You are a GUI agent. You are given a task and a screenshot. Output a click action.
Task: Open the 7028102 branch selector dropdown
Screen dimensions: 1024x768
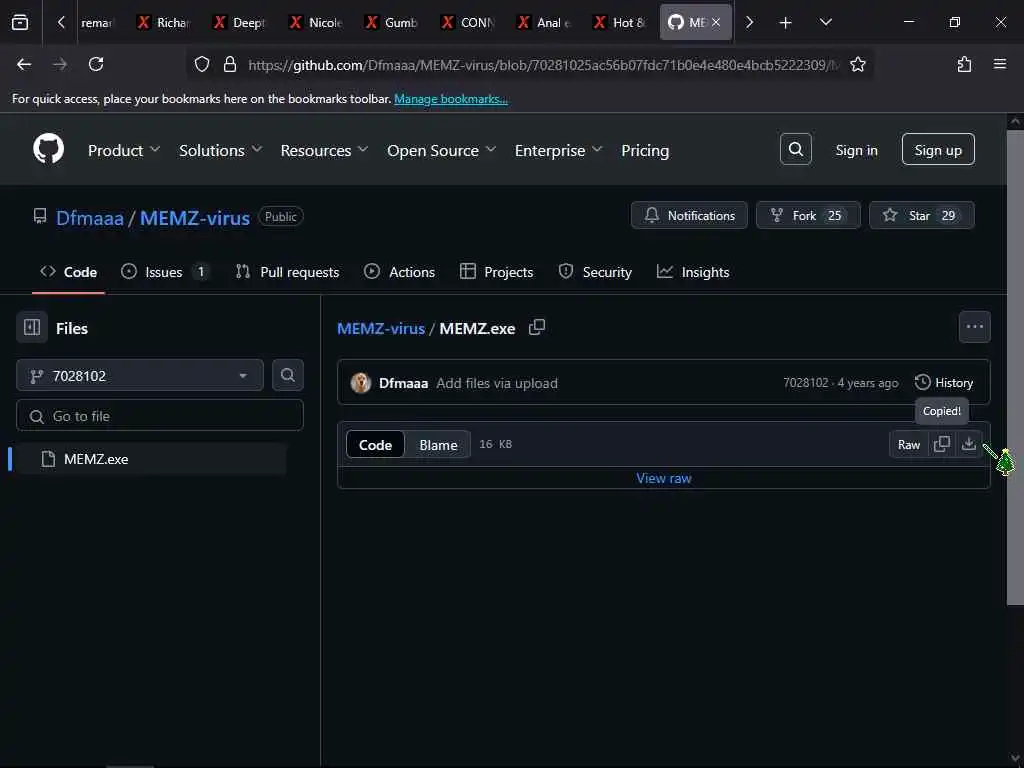(x=140, y=376)
